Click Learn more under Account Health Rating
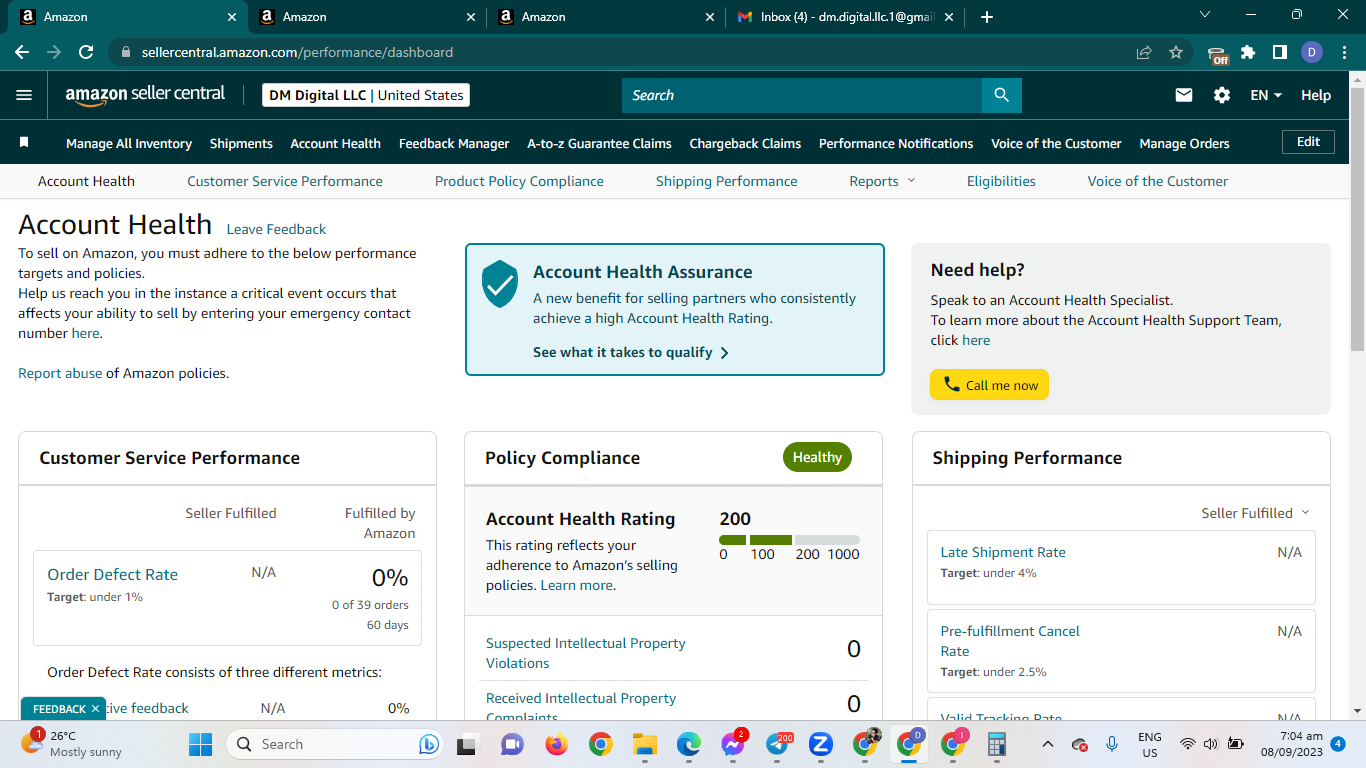The height and width of the screenshot is (768, 1366). click(x=577, y=585)
